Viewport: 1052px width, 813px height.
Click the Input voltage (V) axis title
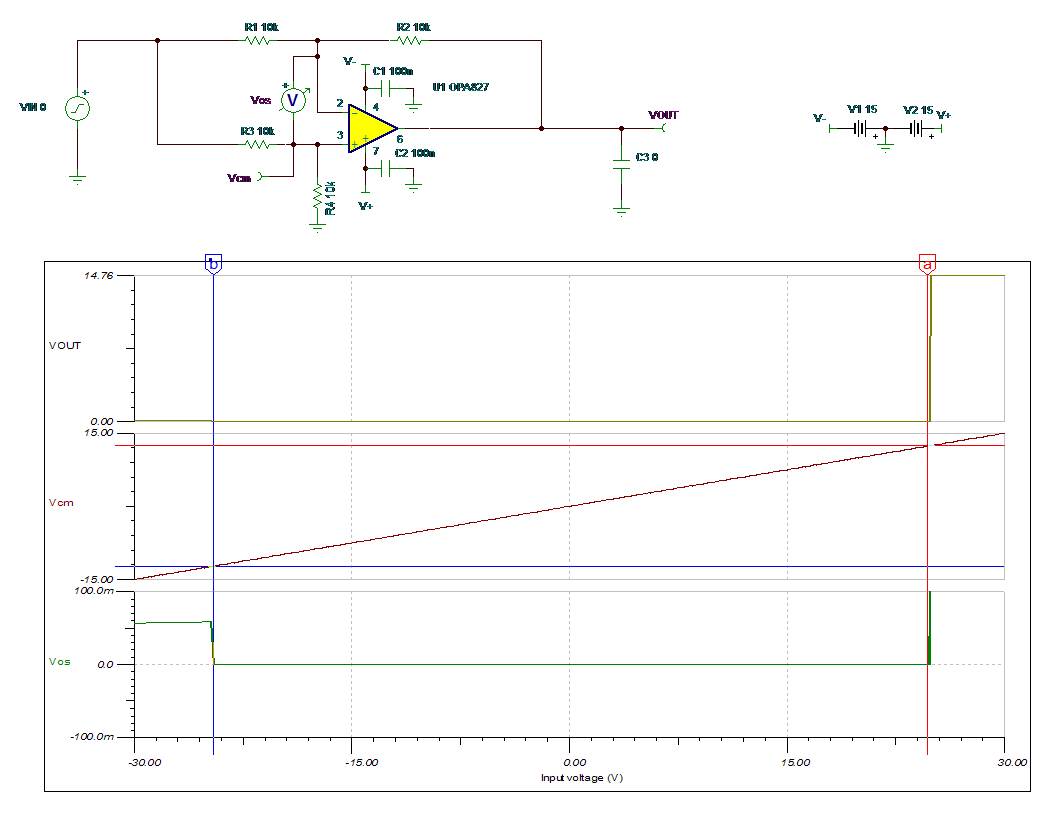click(582, 778)
